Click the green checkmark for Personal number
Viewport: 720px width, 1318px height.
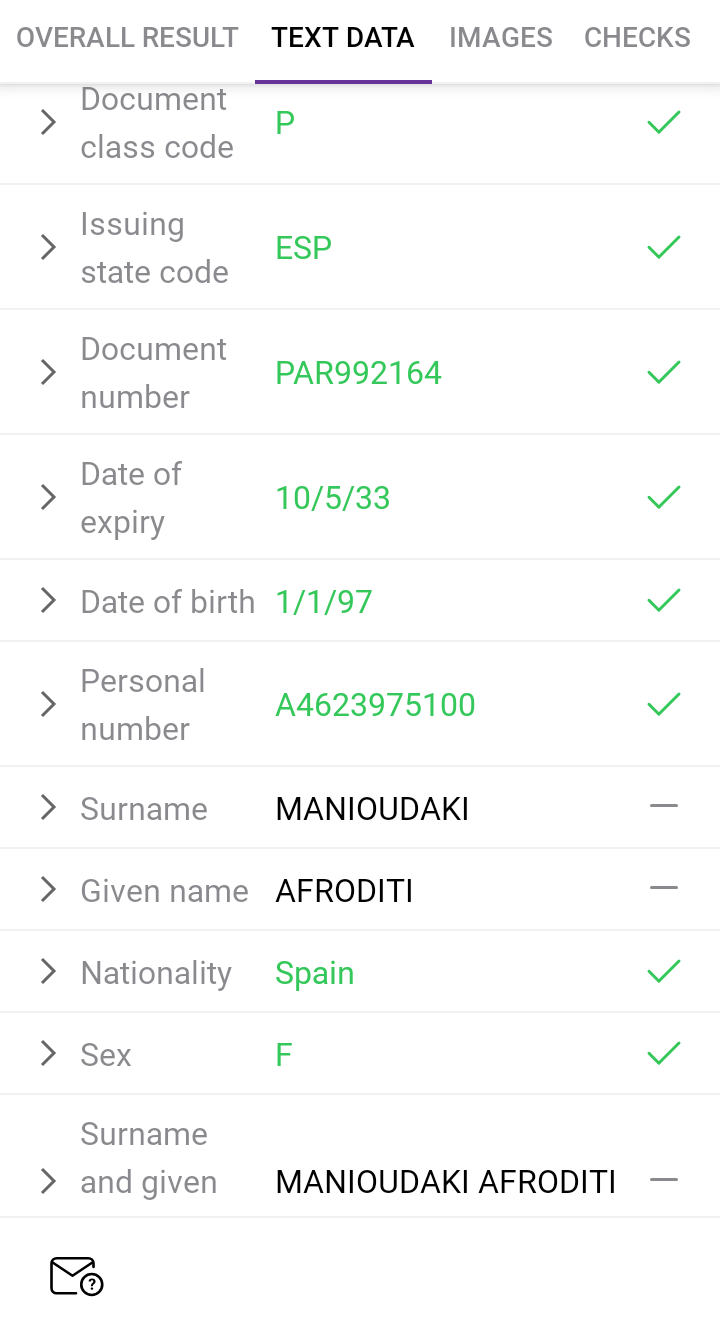pyautogui.click(x=663, y=704)
